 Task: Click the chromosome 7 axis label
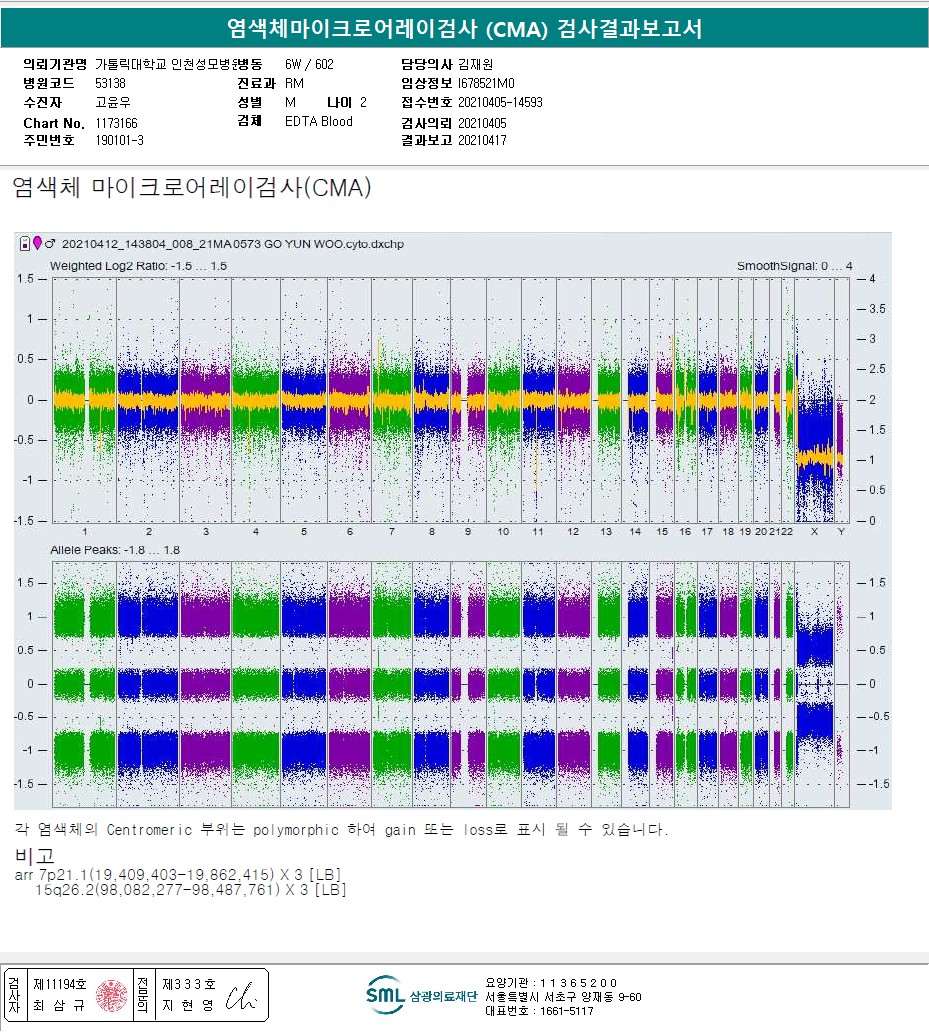pos(391,531)
